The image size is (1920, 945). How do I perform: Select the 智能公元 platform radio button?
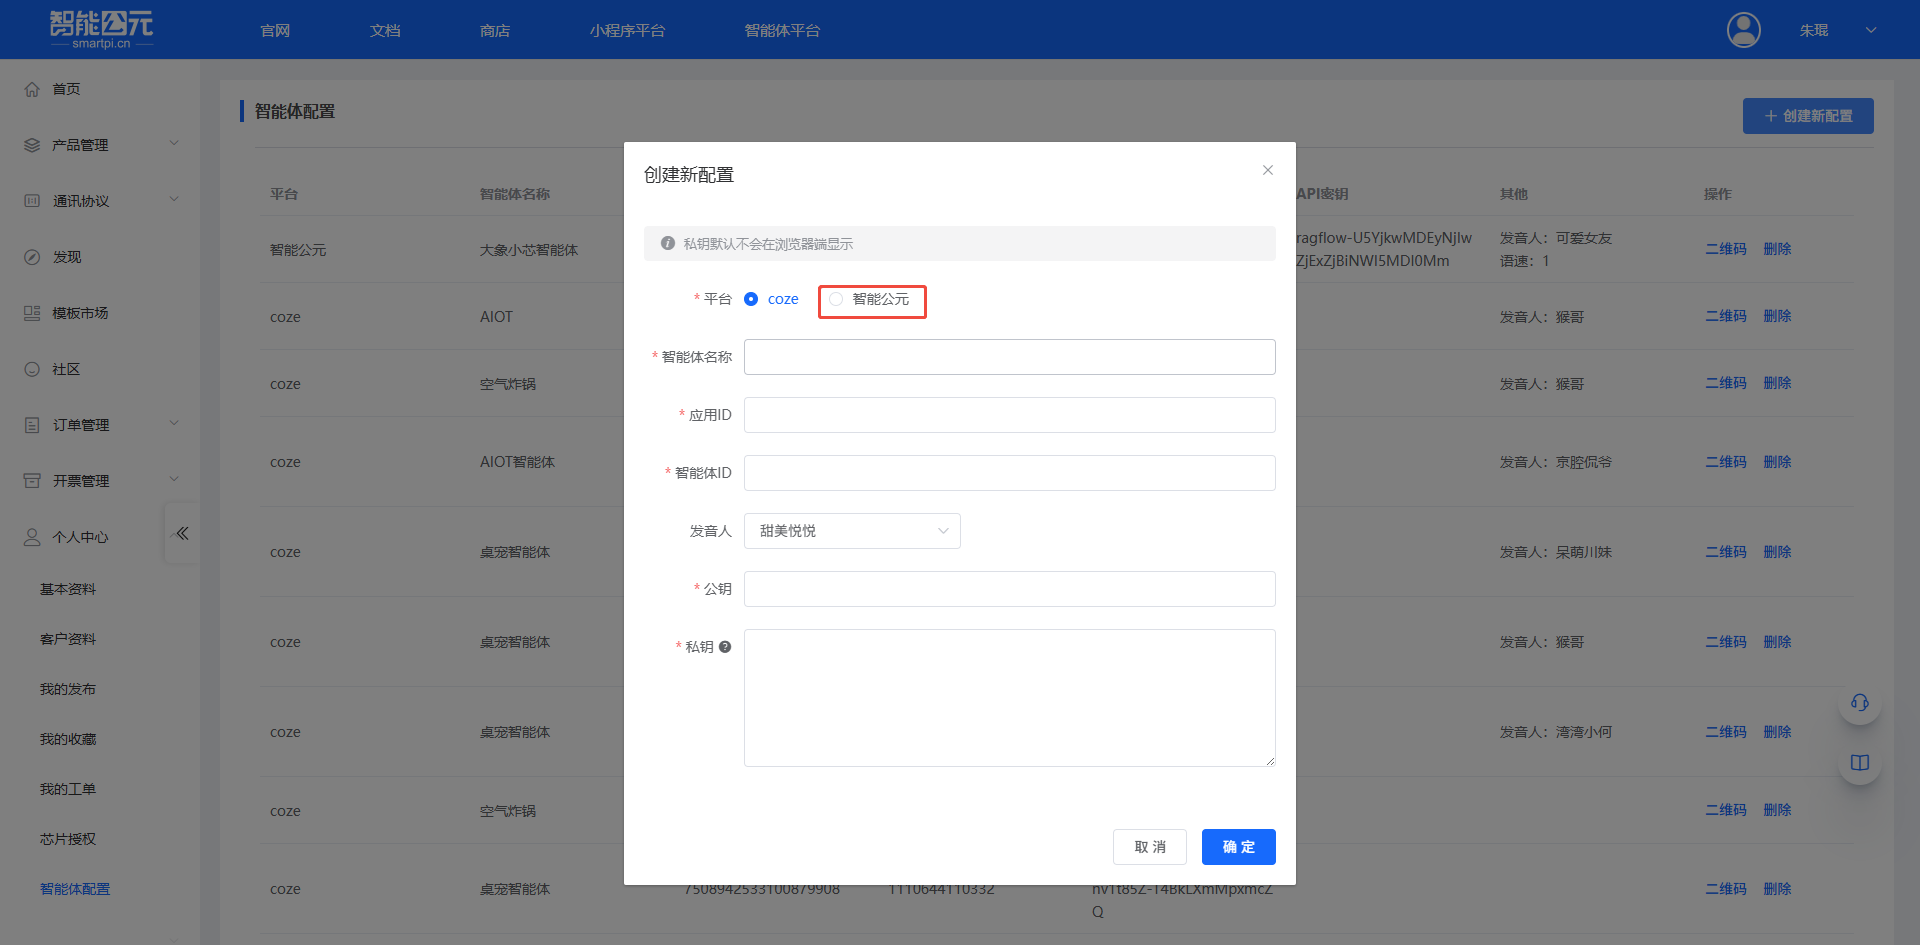(836, 299)
